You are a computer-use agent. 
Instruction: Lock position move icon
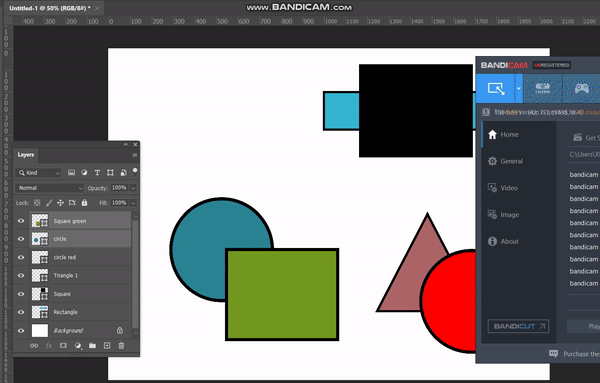pyautogui.click(x=60, y=203)
